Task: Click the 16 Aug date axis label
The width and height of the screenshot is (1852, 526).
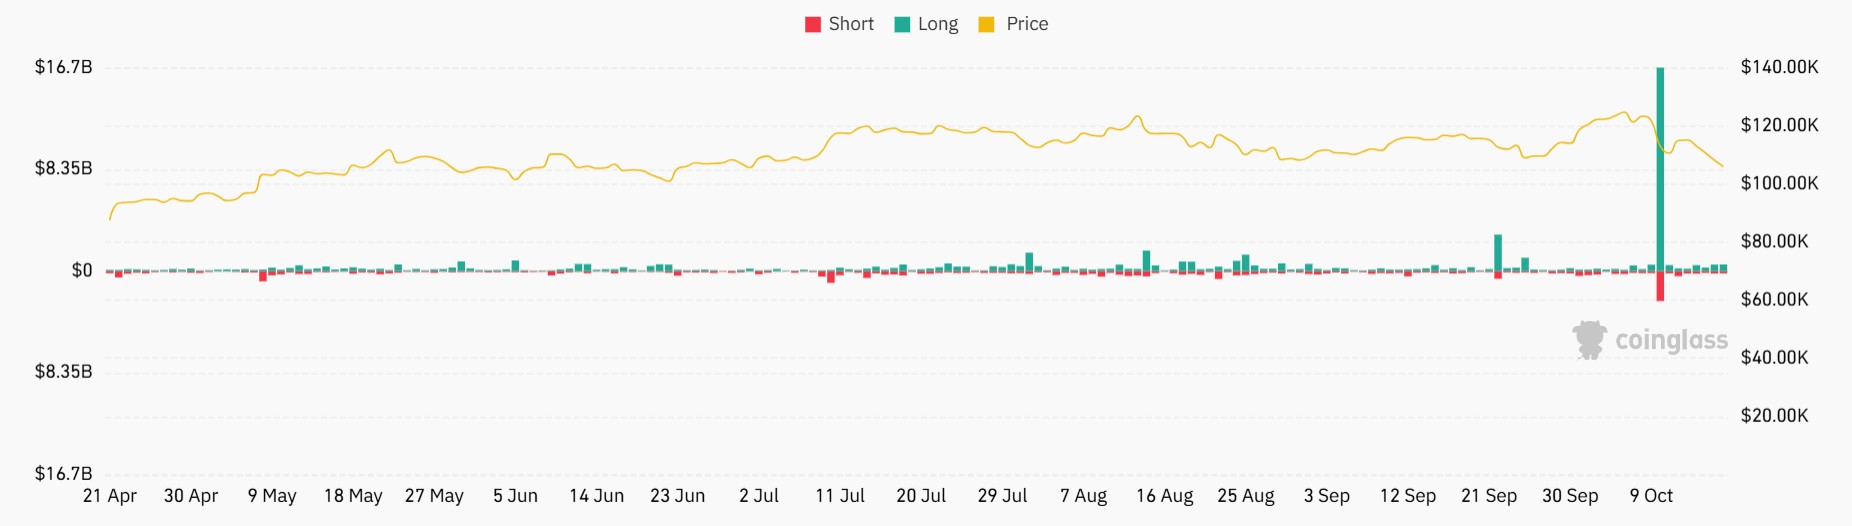Action: click(x=1165, y=496)
